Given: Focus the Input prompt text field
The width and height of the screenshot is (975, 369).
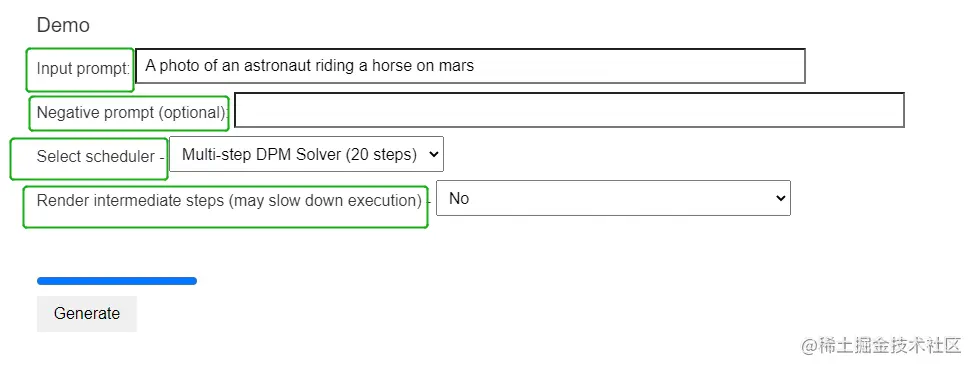Looking at the screenshot, I should point(471,66).
